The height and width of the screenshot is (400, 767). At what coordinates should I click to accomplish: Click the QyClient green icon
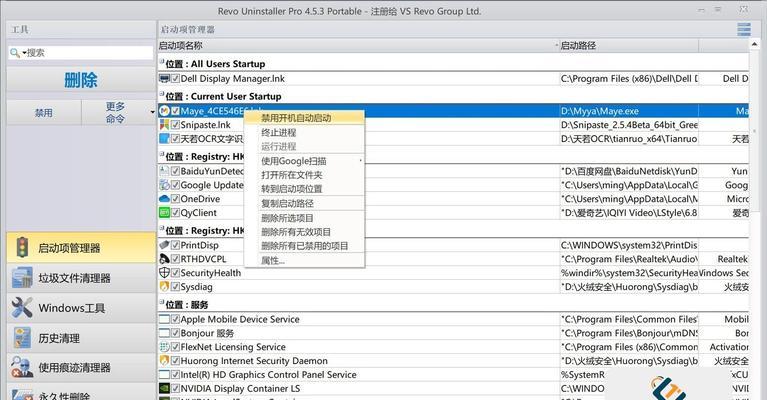tap(164, 213)
